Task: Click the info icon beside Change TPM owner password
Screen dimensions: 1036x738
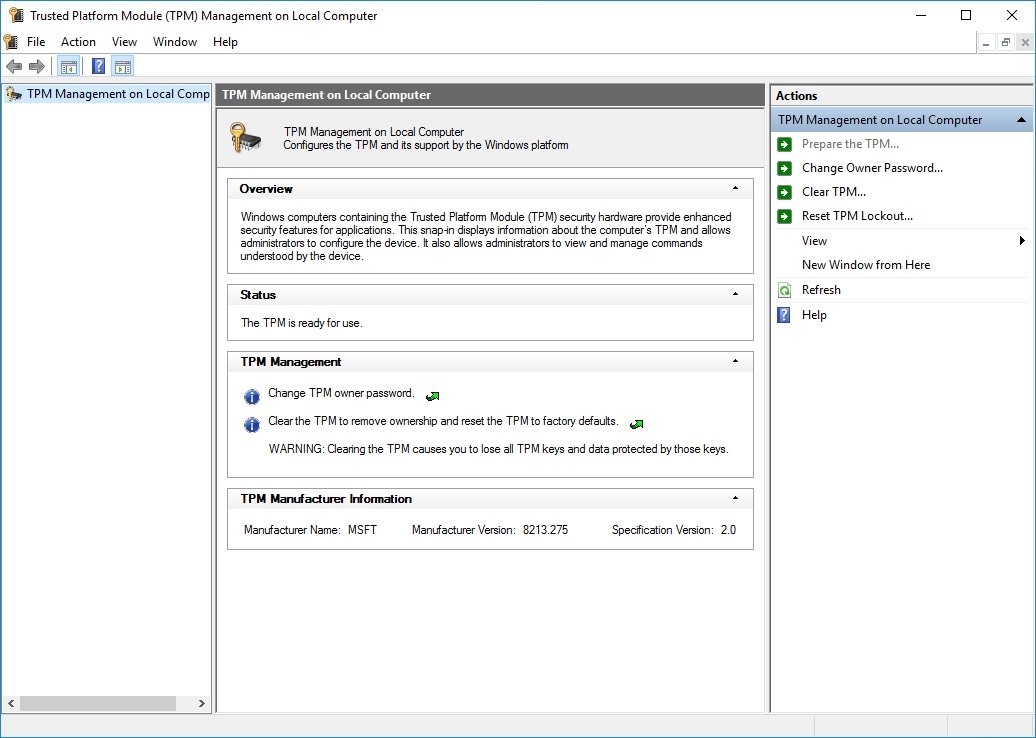Action: [251, 396]
